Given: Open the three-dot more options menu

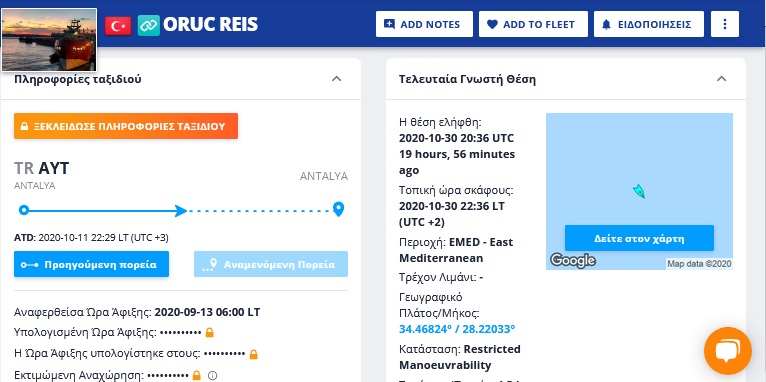Looking at the screenshot, I should (x=725, y=24).
